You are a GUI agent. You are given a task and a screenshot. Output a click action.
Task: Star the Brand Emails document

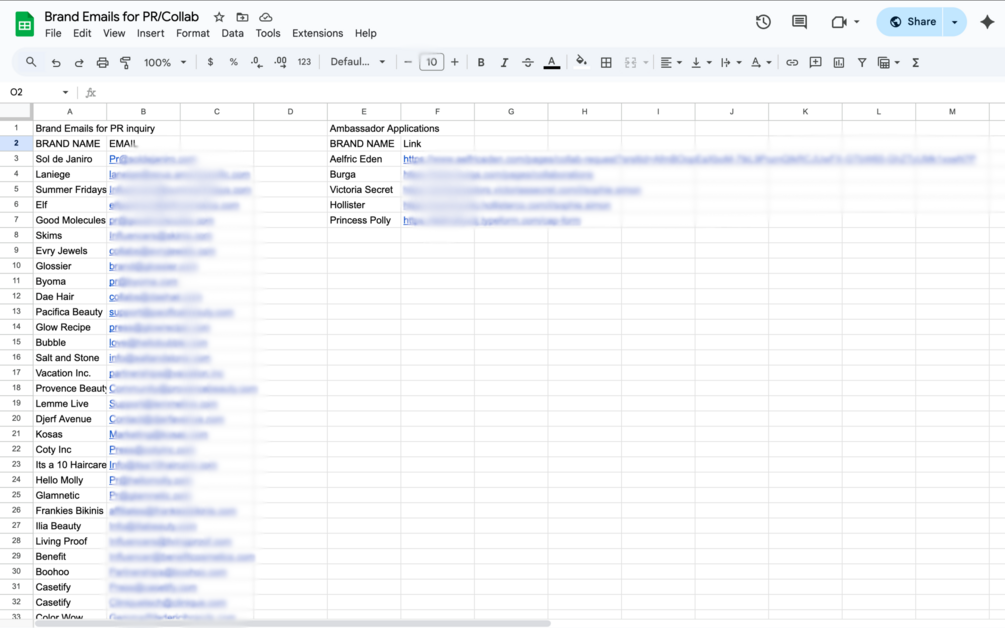[219, 17]
